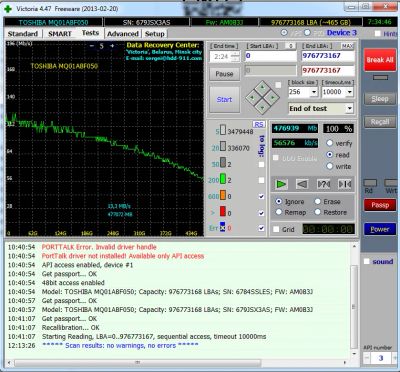400x372 pixels.
Task: Select the random seek scan icon
Action: click(x=323, y=184)
